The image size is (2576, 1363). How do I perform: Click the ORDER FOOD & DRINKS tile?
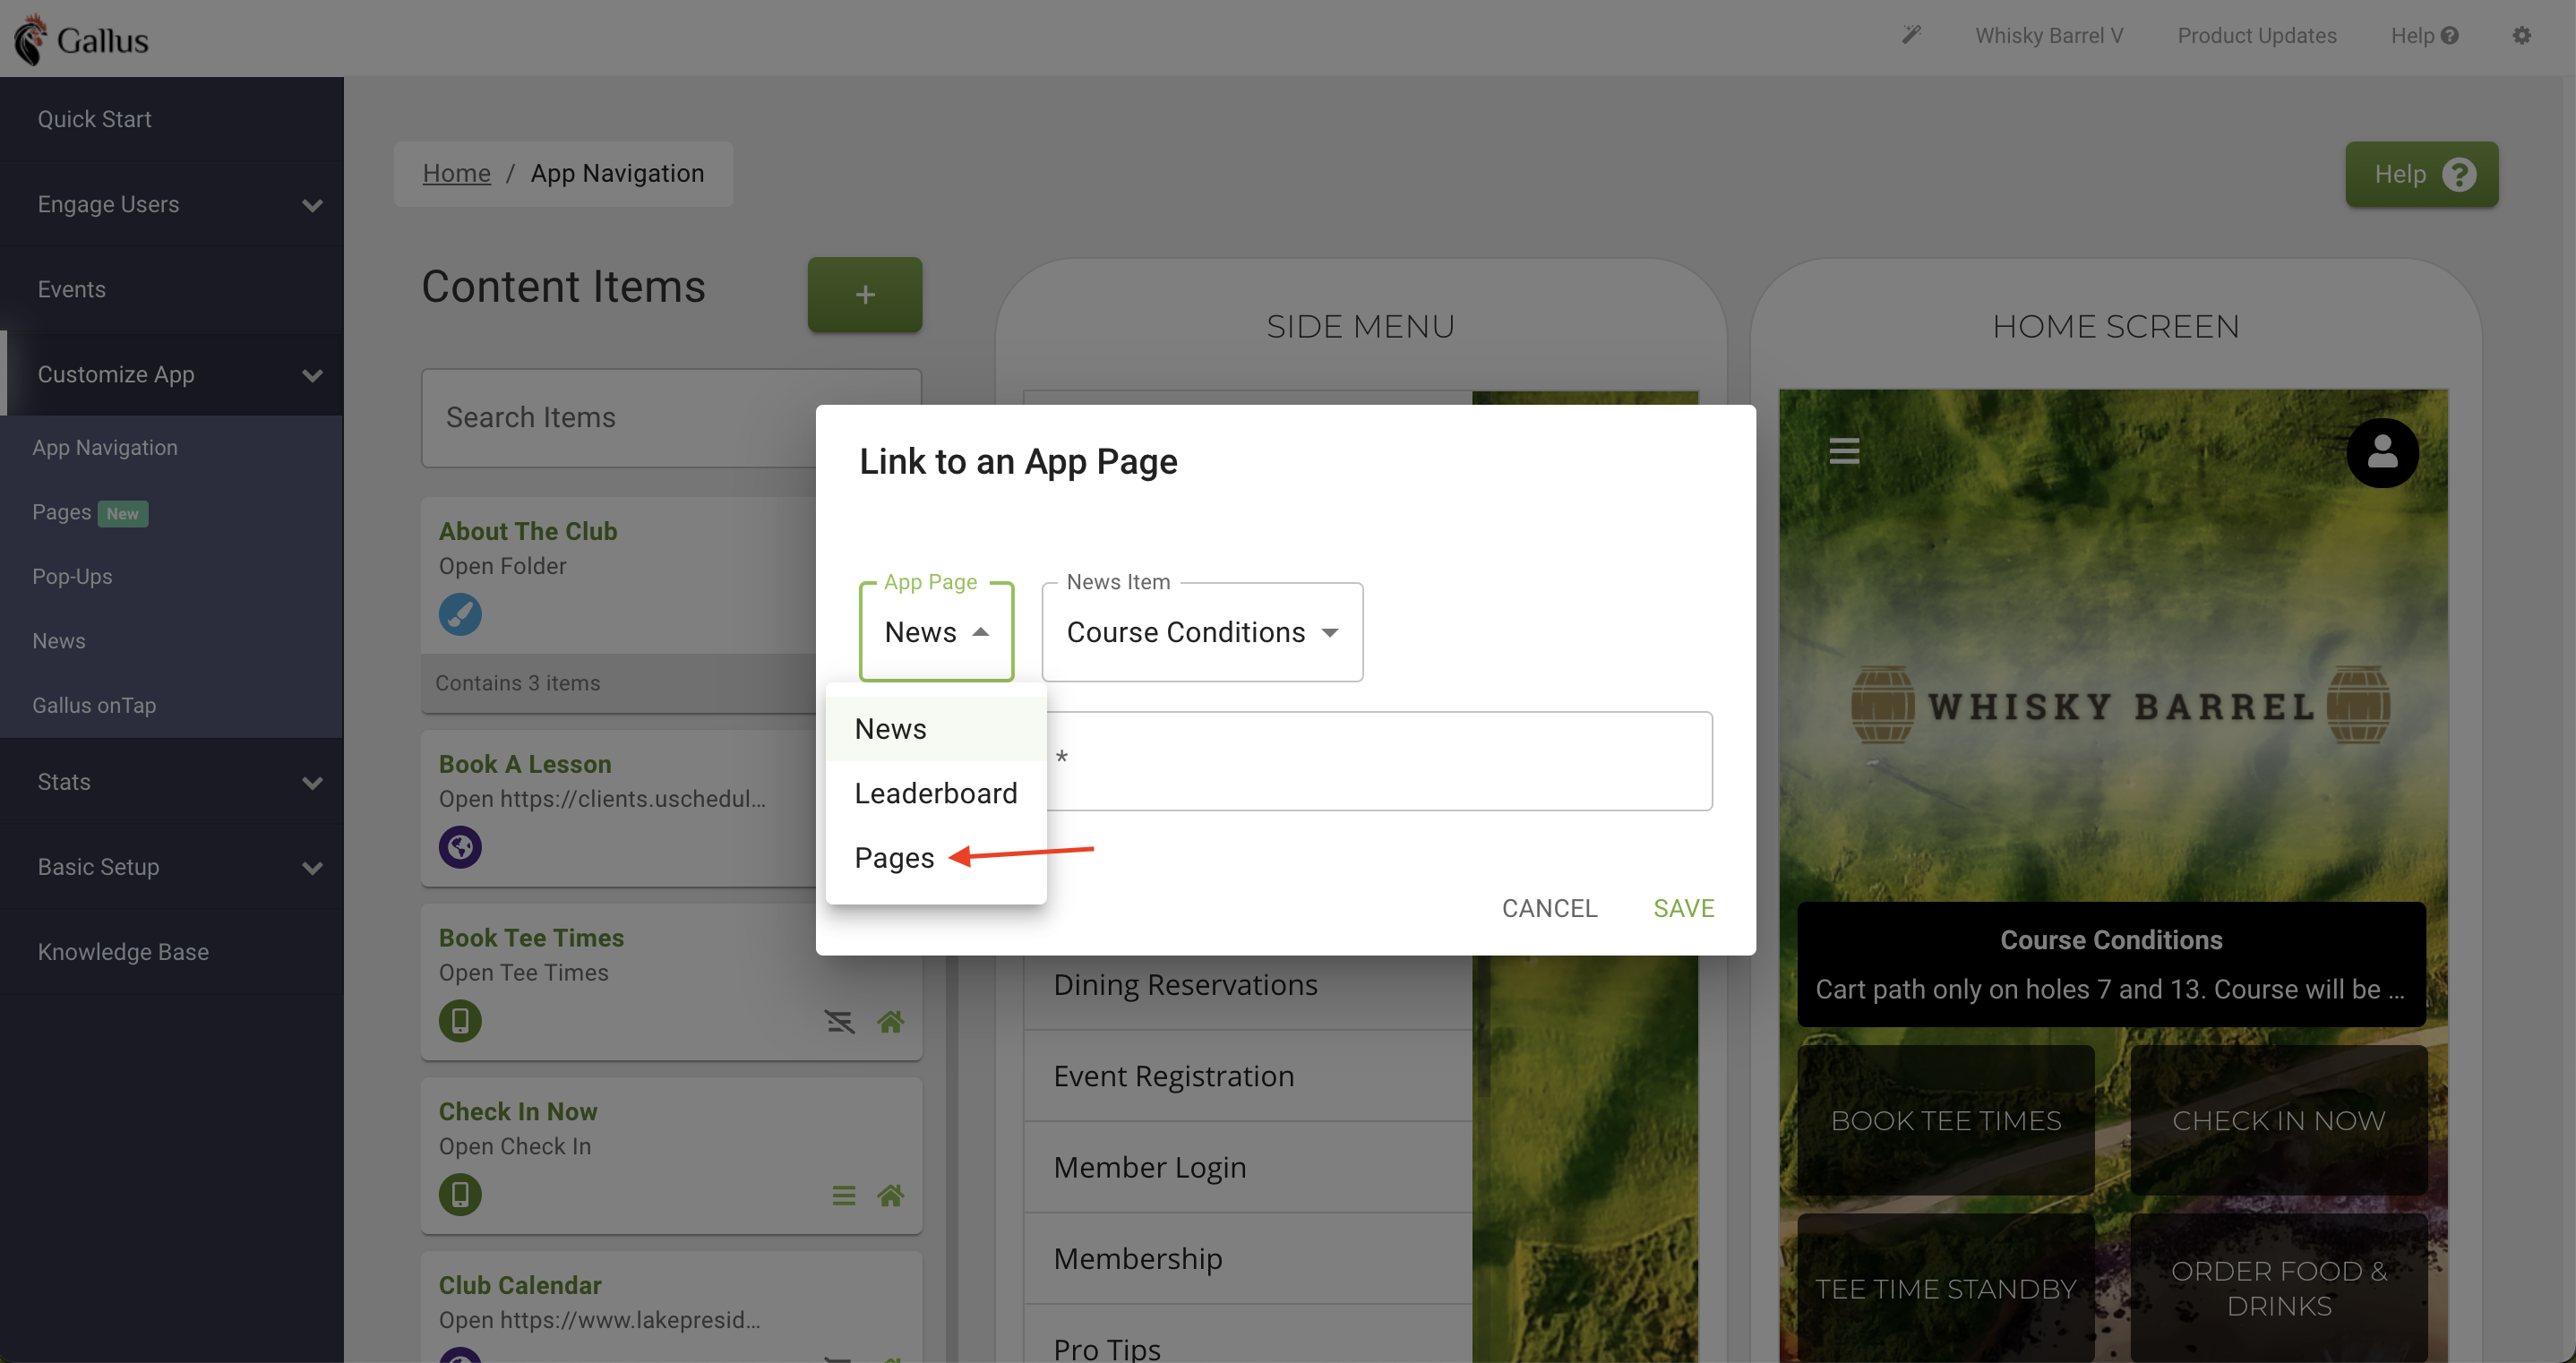pos(2278,1289)
